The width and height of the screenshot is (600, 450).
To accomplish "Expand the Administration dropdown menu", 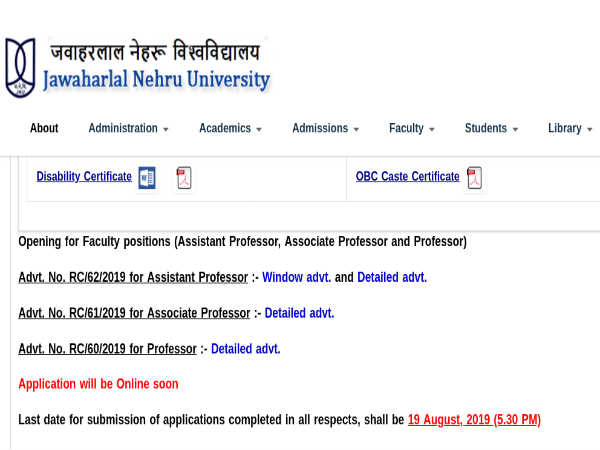I will pyautogui.click(x=128, y=128).
